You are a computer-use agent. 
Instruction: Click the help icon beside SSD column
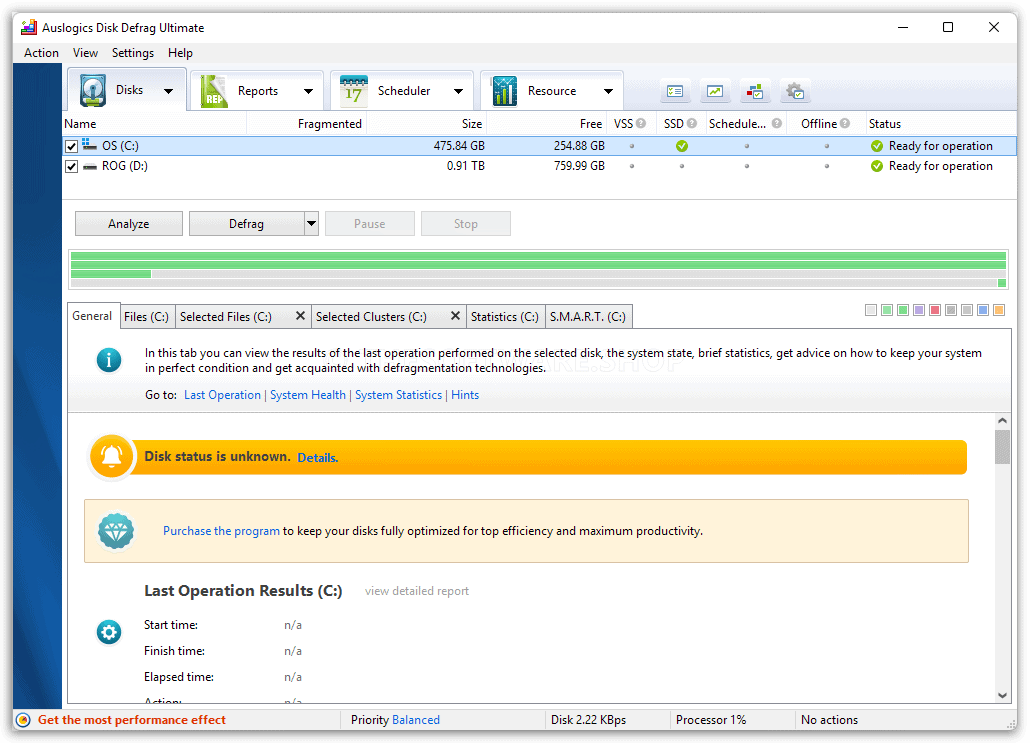click(692, 124)
